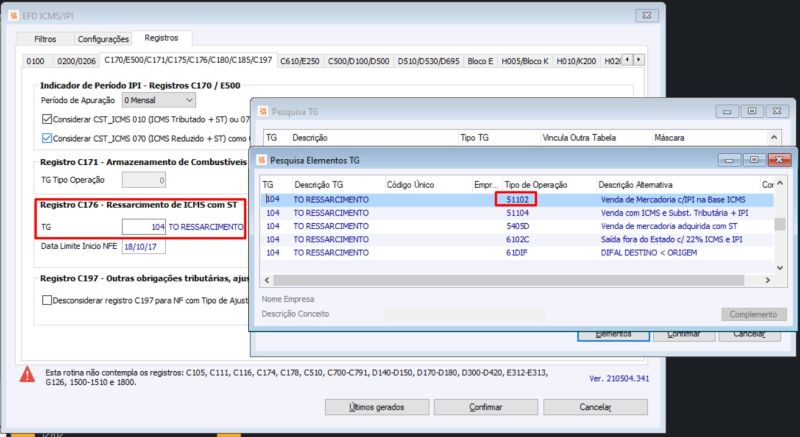This screenshot has width=800, height=437.
Task: Select the 0100 register tab
Action: pos(35,61)
